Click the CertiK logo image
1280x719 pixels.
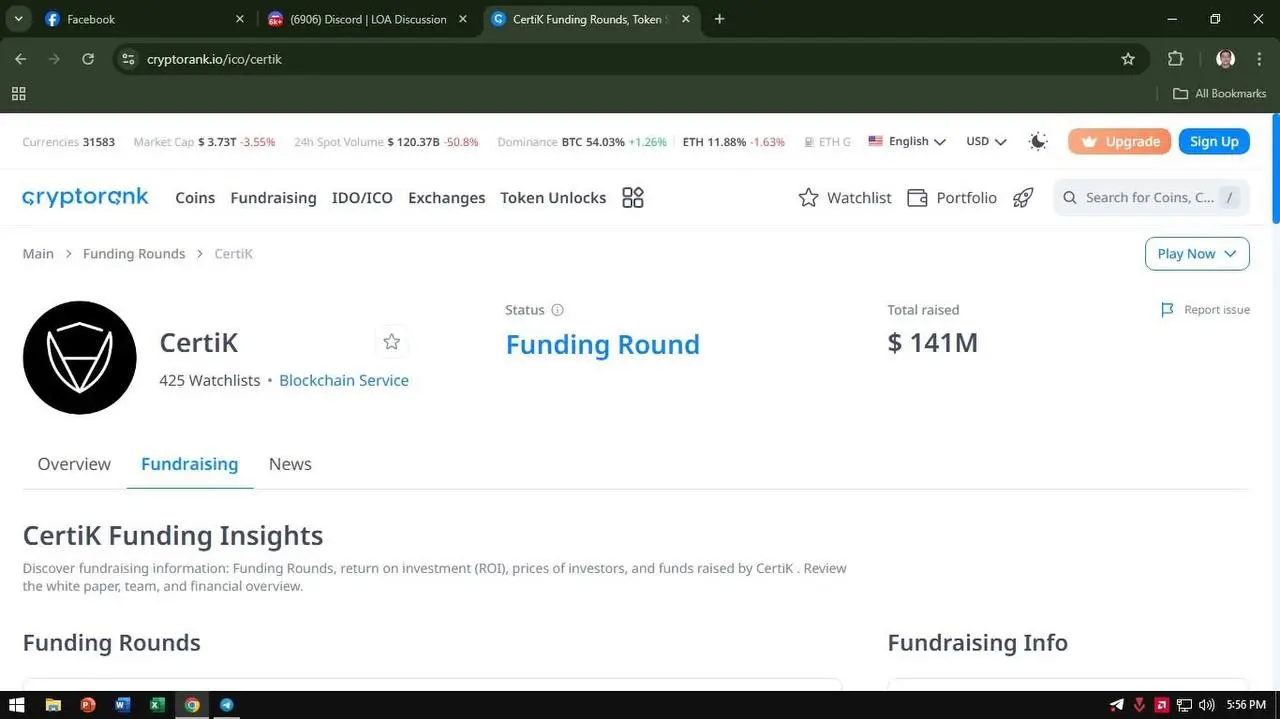click(x=80, y=357)
